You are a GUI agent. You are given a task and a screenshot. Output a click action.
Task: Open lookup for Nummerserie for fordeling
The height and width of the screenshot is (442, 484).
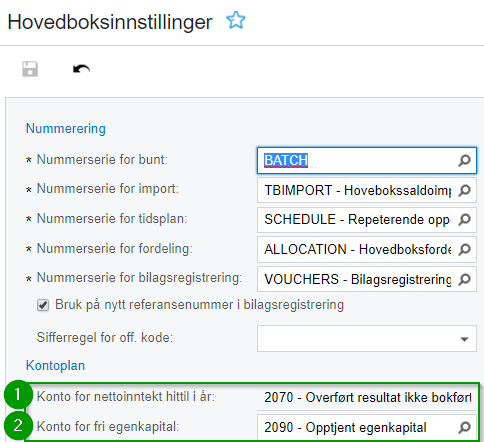pyautogui.click(x=464, y=249)
